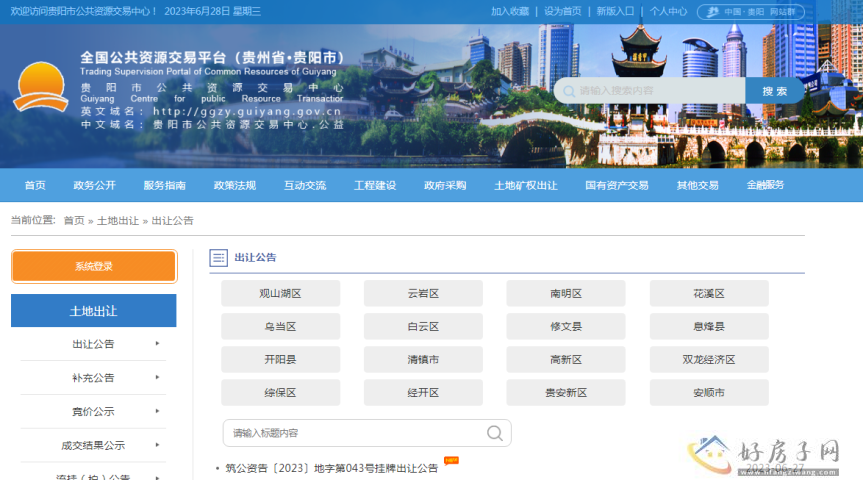Click 出让公告 in the breadcrumb
The height and width of the screenshot is (480, 863).
[172, 221]
